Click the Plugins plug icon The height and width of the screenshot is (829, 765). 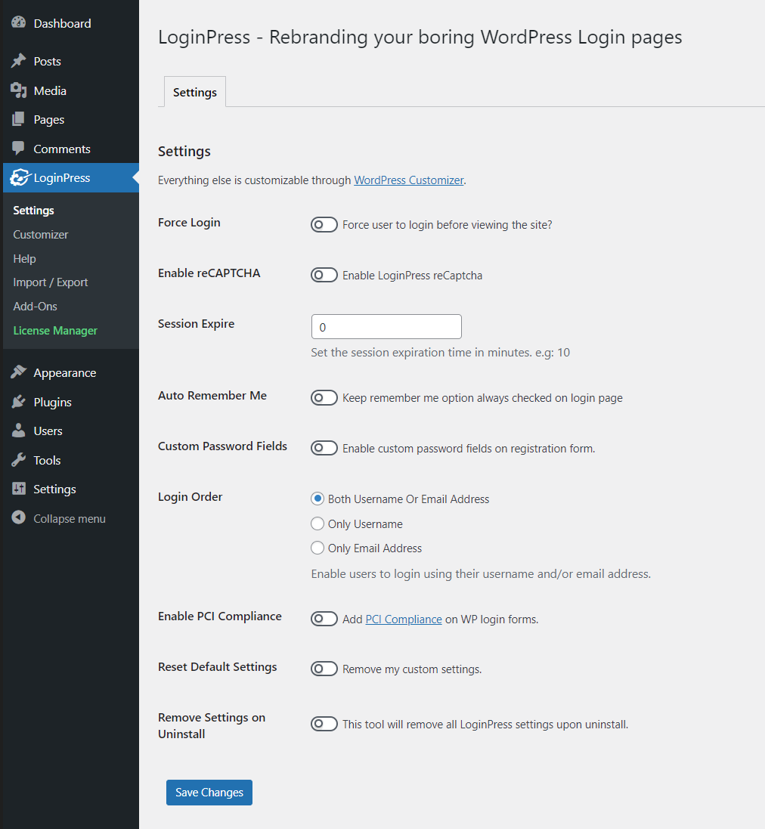(19, 402)
